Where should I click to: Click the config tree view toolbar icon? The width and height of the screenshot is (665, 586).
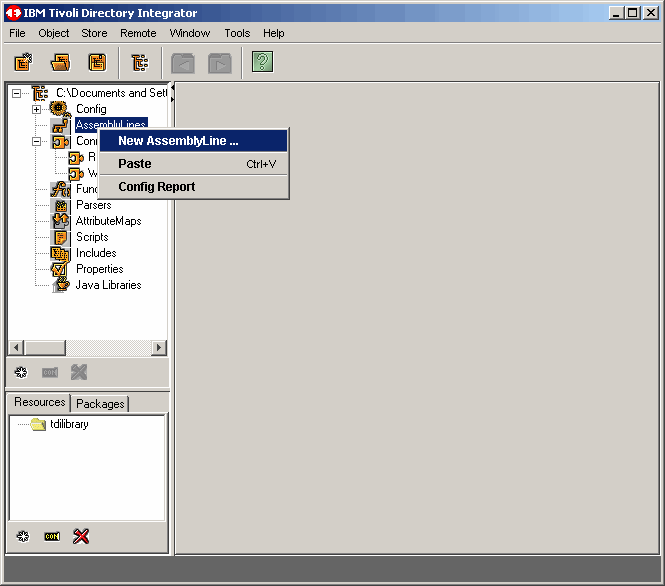[x=140, y=62]
